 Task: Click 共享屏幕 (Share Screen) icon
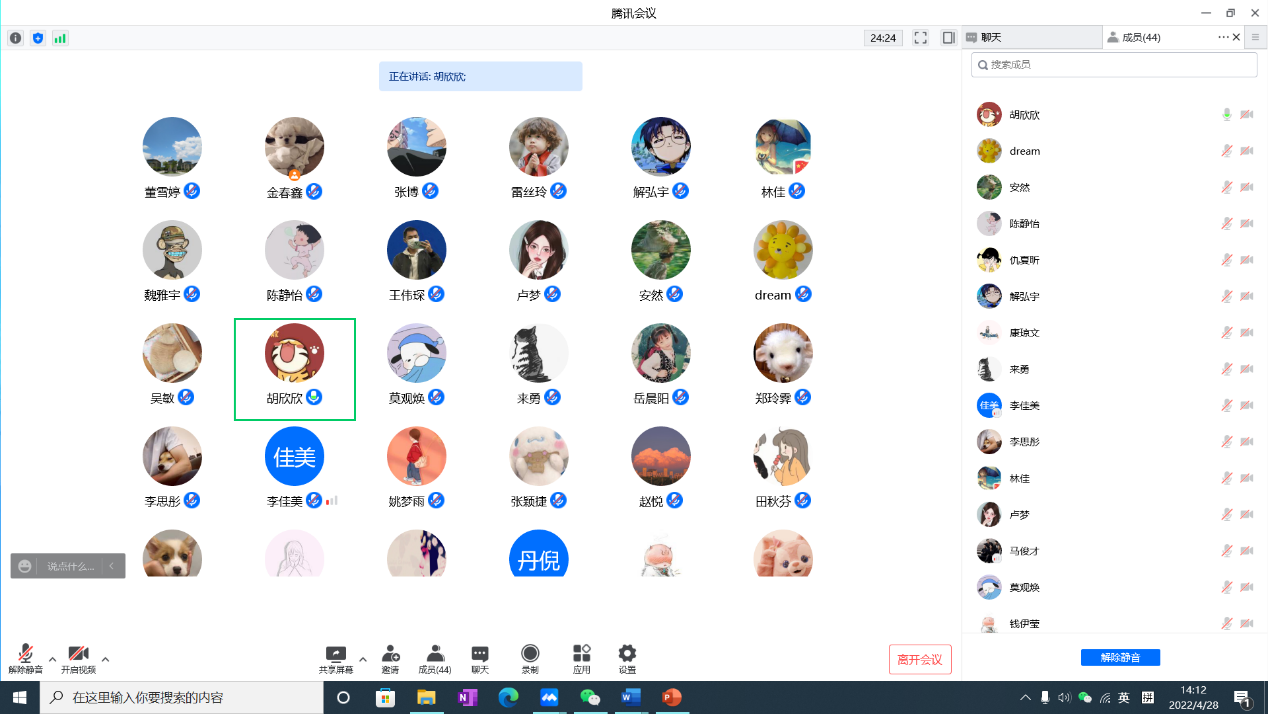(335, 658)
